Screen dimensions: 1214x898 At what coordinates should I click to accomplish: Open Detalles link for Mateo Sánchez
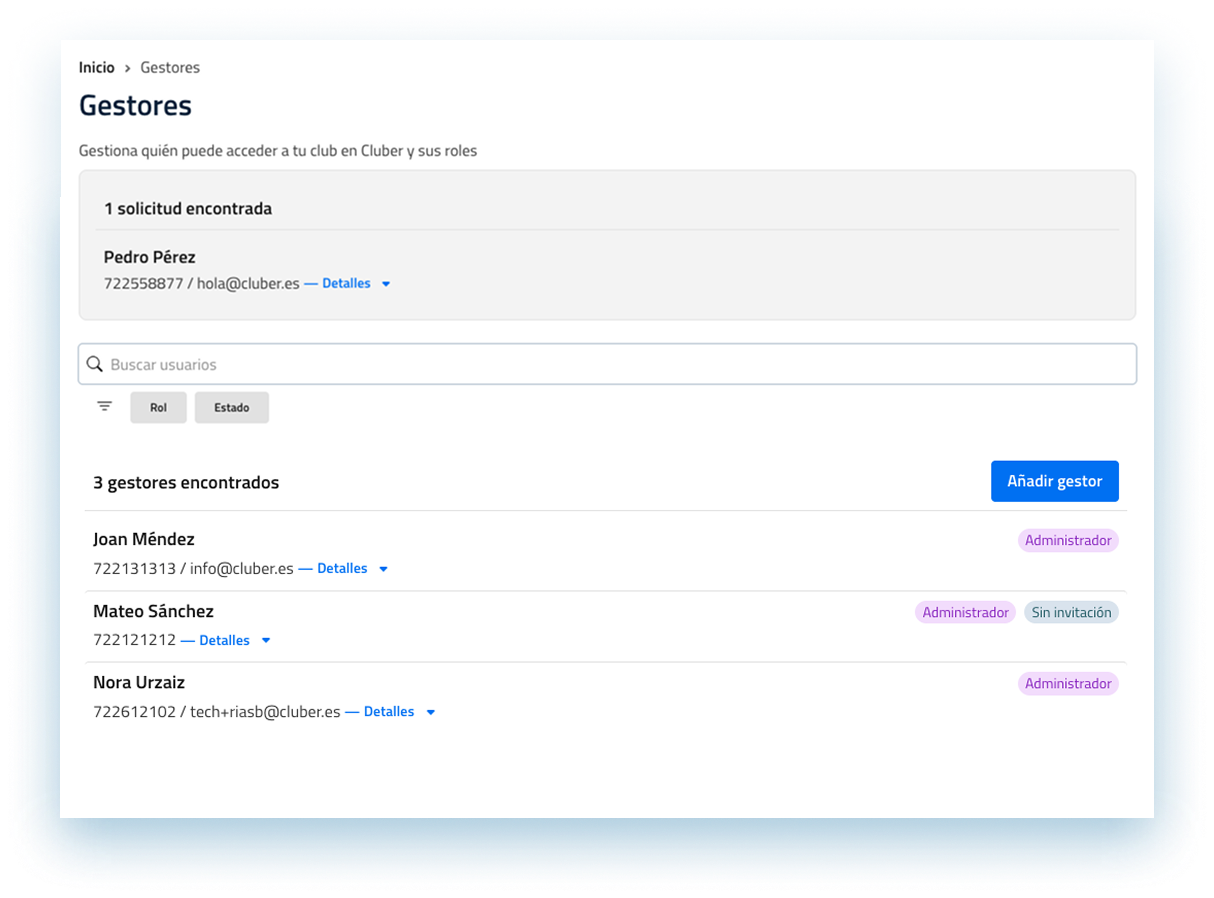224,641
